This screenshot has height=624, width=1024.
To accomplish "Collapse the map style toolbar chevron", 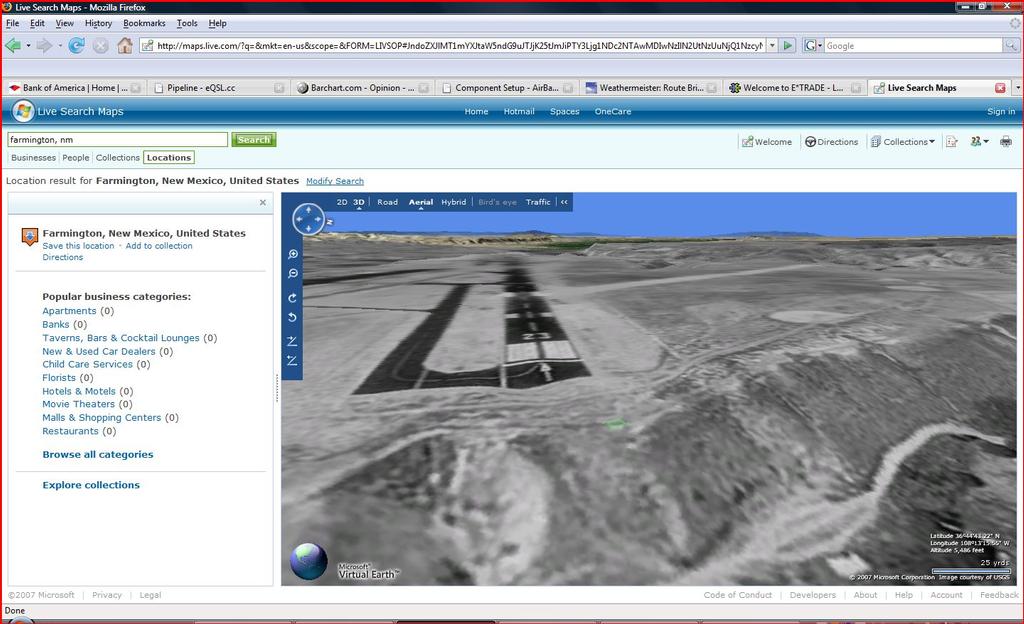I will coord(564,202).
